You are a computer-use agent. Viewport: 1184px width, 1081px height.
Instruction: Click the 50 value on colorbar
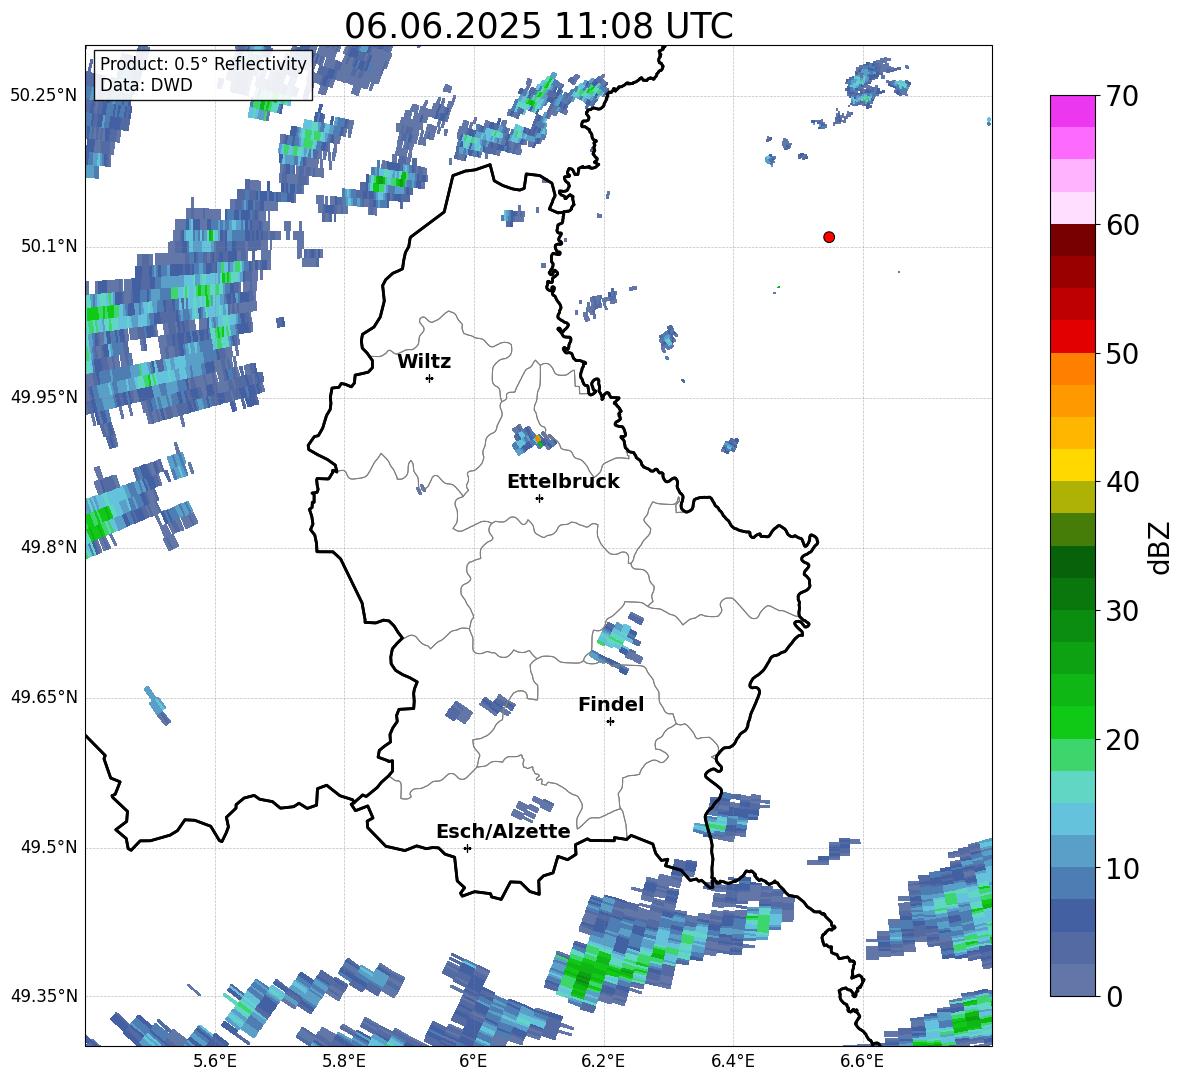coord(1122,353)
